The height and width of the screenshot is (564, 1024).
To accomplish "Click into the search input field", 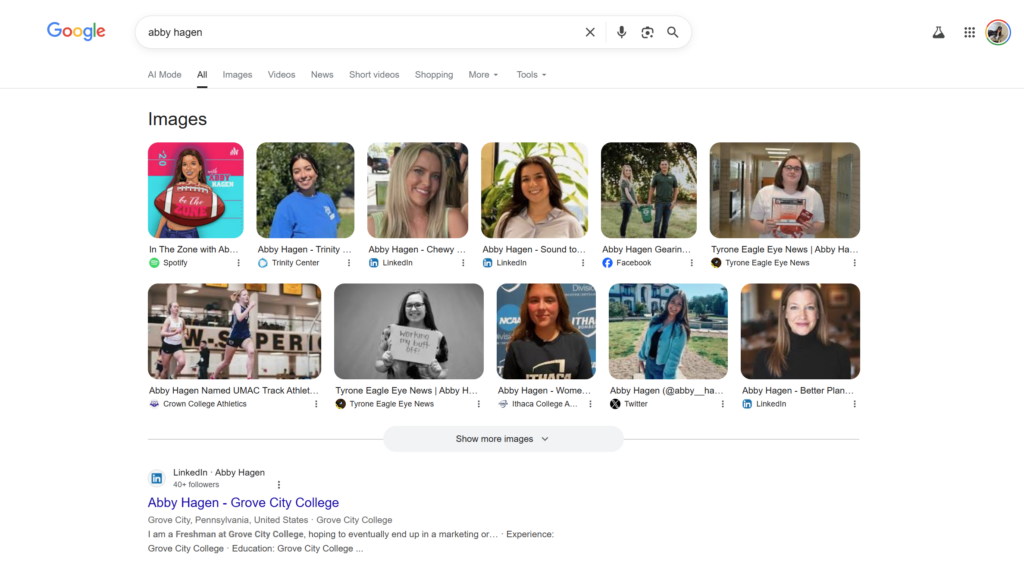I will point(360,32).
